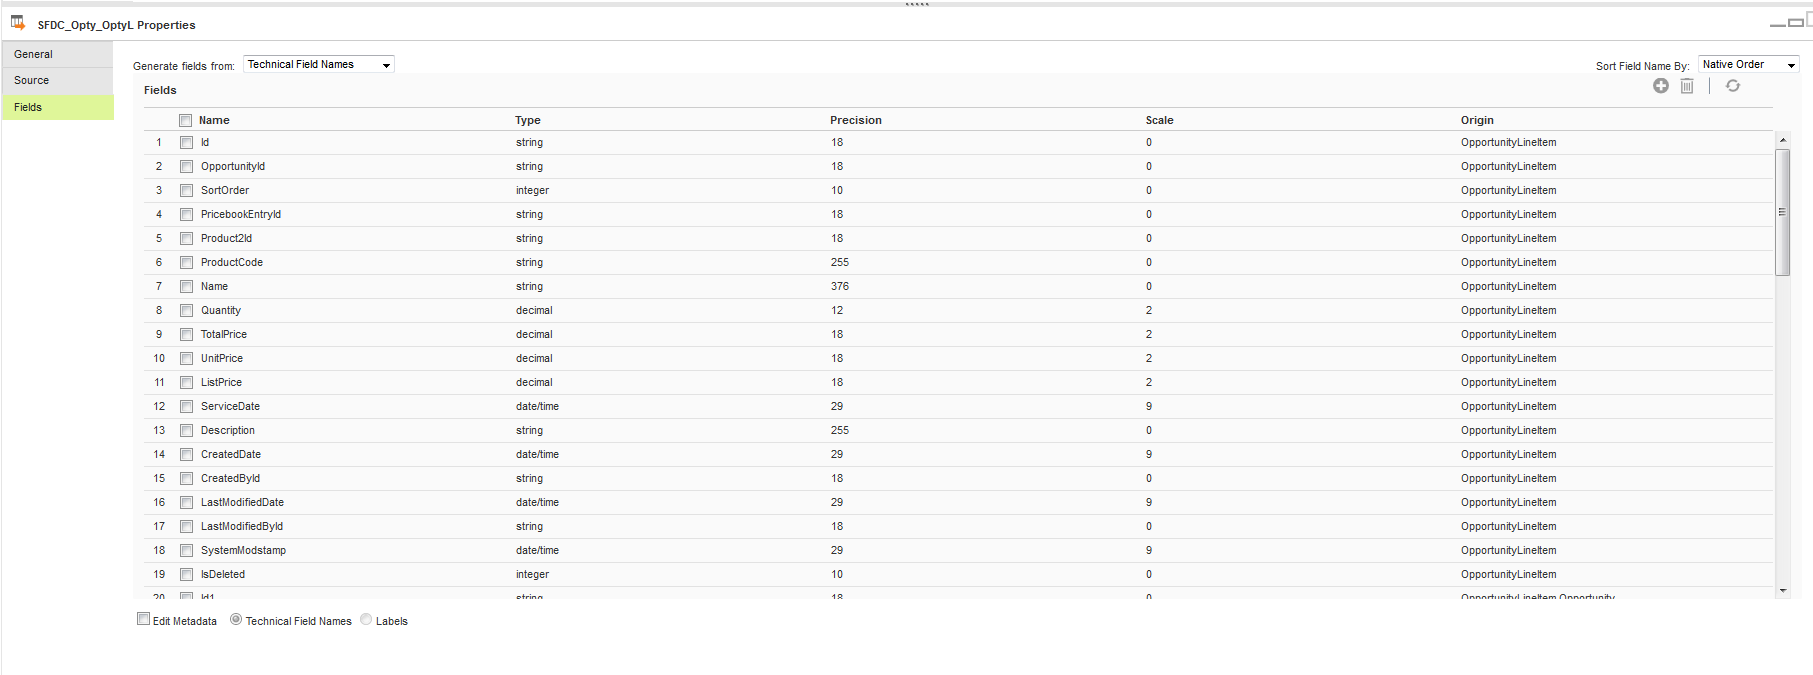The width and height of the screenshot is (1813, 675).
Task: Select the ListPrice field name
Action: pyautogui.click(x=221, y=382)
